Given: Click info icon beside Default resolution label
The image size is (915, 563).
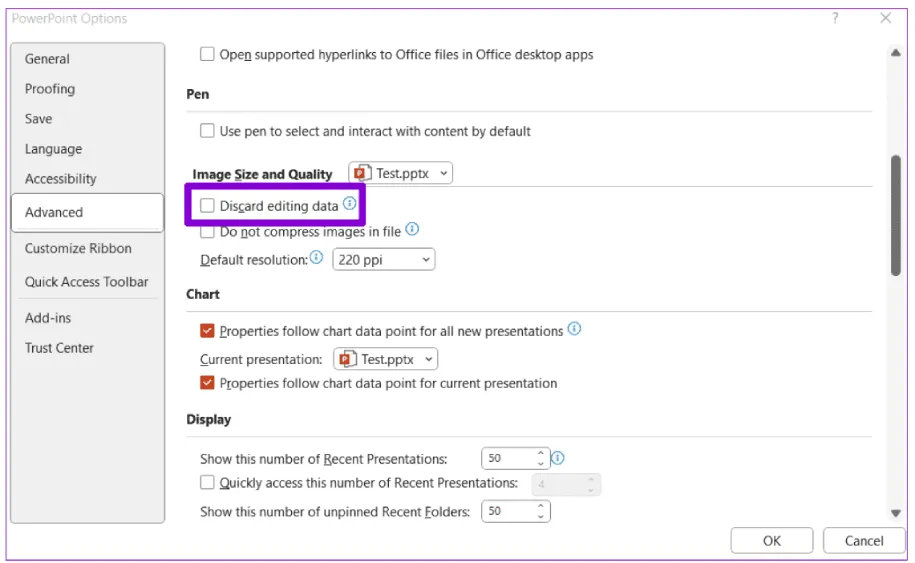Looking at the screenshot, I should [x=317, y=258].
